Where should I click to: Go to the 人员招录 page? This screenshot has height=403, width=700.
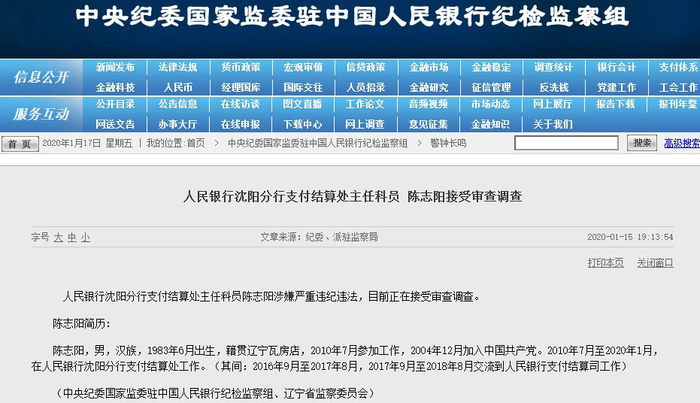(366, 87)
